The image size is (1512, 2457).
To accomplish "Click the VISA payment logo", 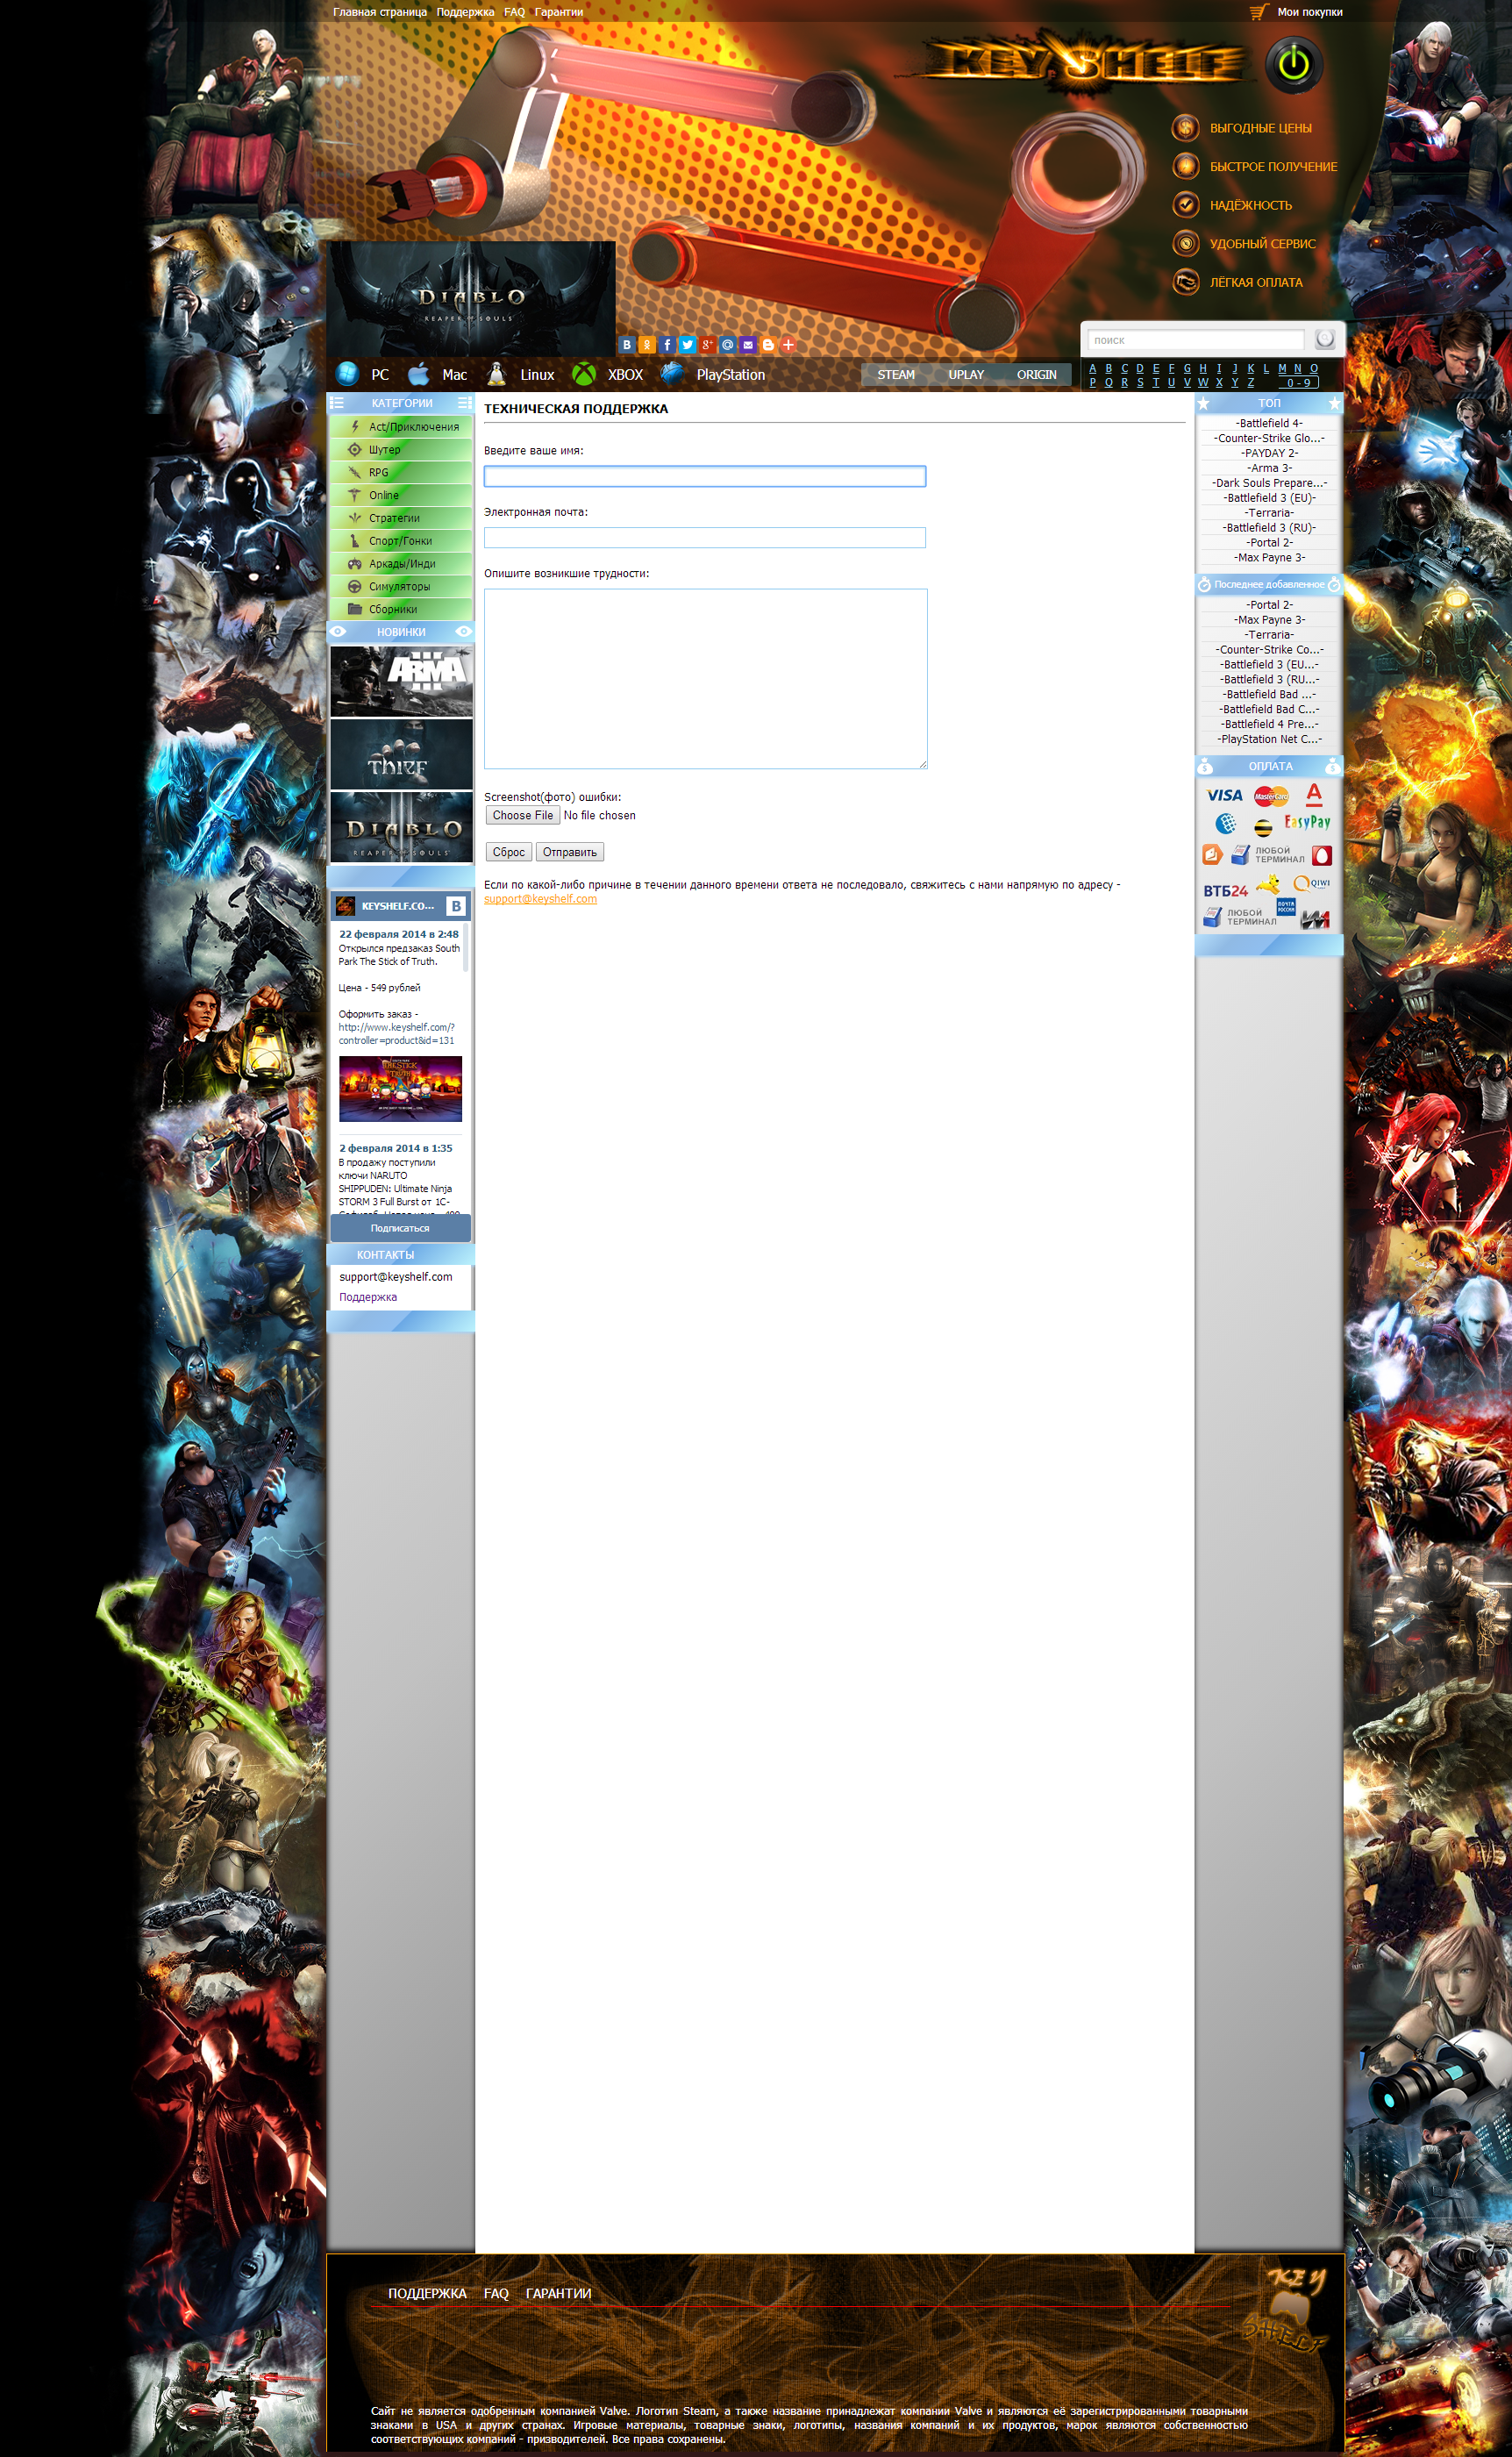I will [1224, 795].
